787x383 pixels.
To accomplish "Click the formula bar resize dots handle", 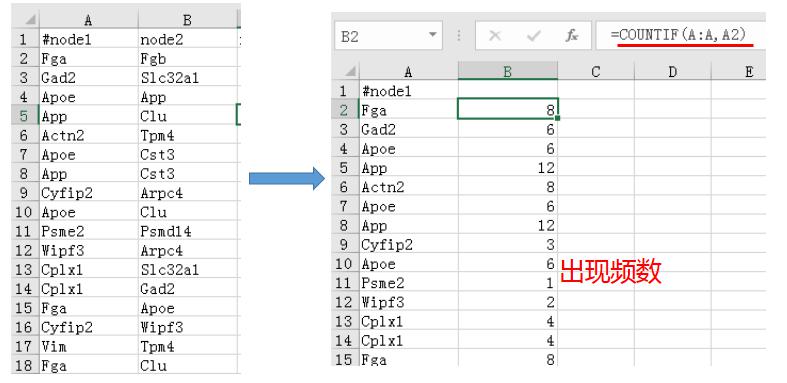I will [459, 36].
